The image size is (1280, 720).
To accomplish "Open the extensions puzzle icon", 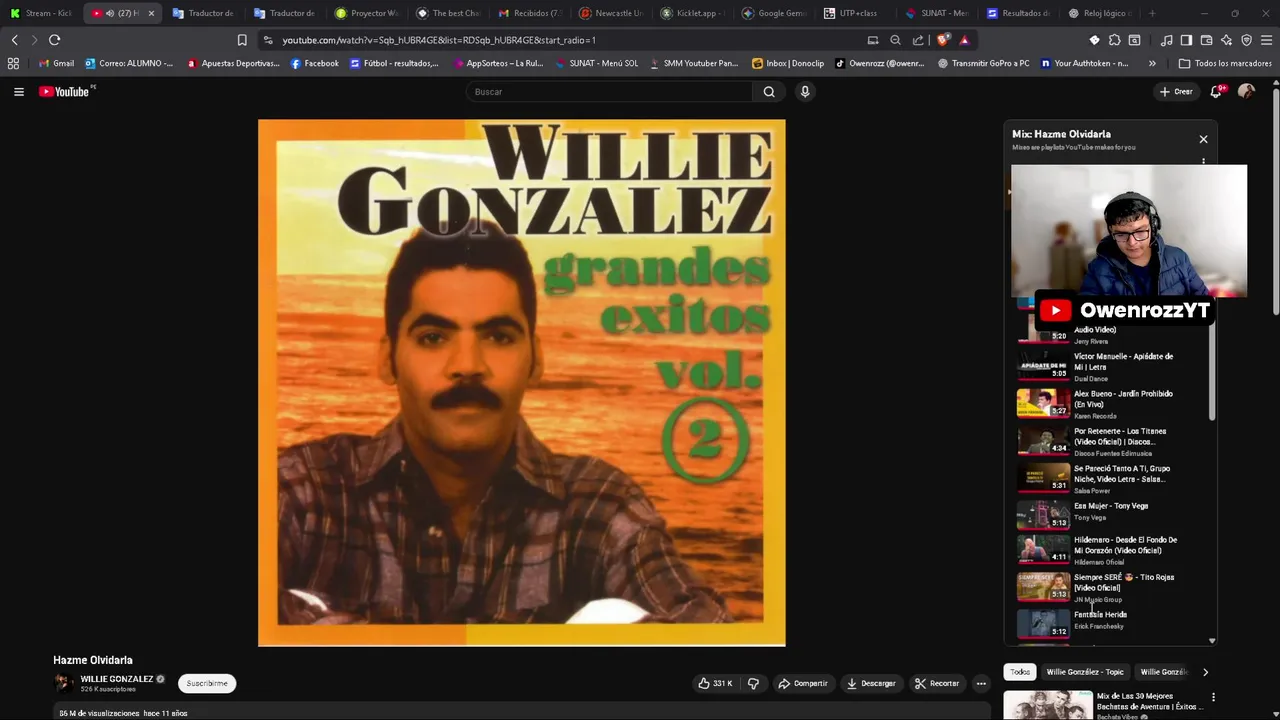I will pos(1114,40).
